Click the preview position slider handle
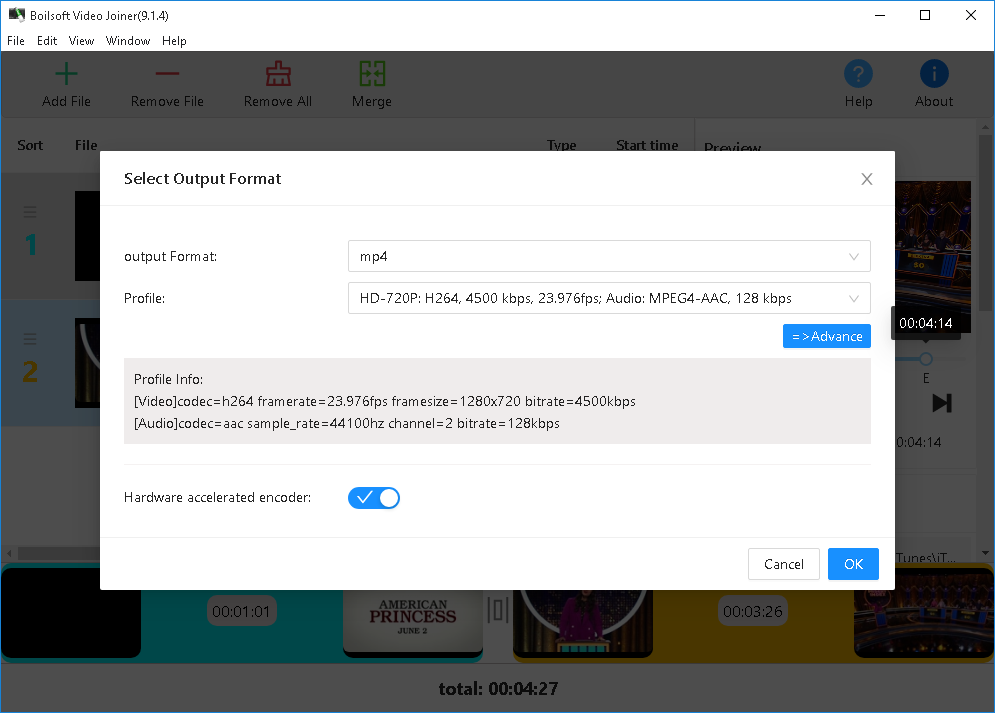 (x=926, y=359)
